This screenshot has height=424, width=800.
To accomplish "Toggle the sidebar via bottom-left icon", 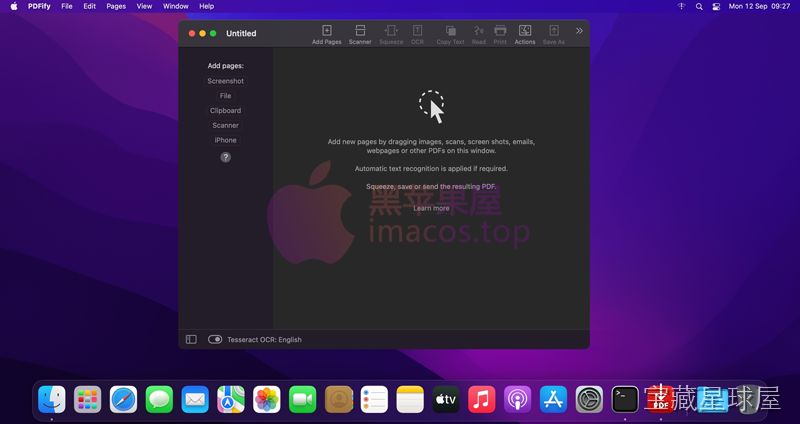I will click(191, 339).
